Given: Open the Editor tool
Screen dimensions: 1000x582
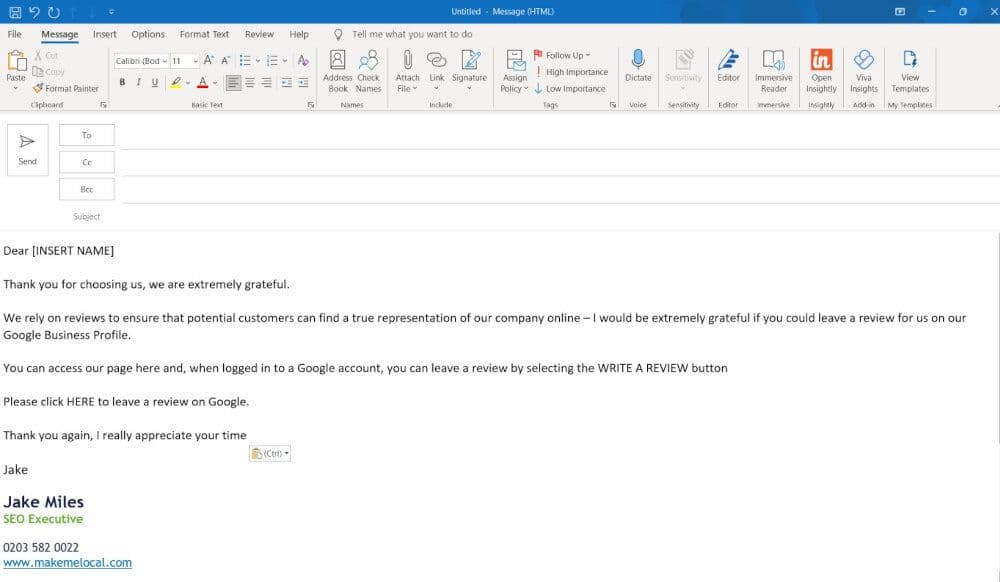Looking at the screenshot, I should point(728,61).
